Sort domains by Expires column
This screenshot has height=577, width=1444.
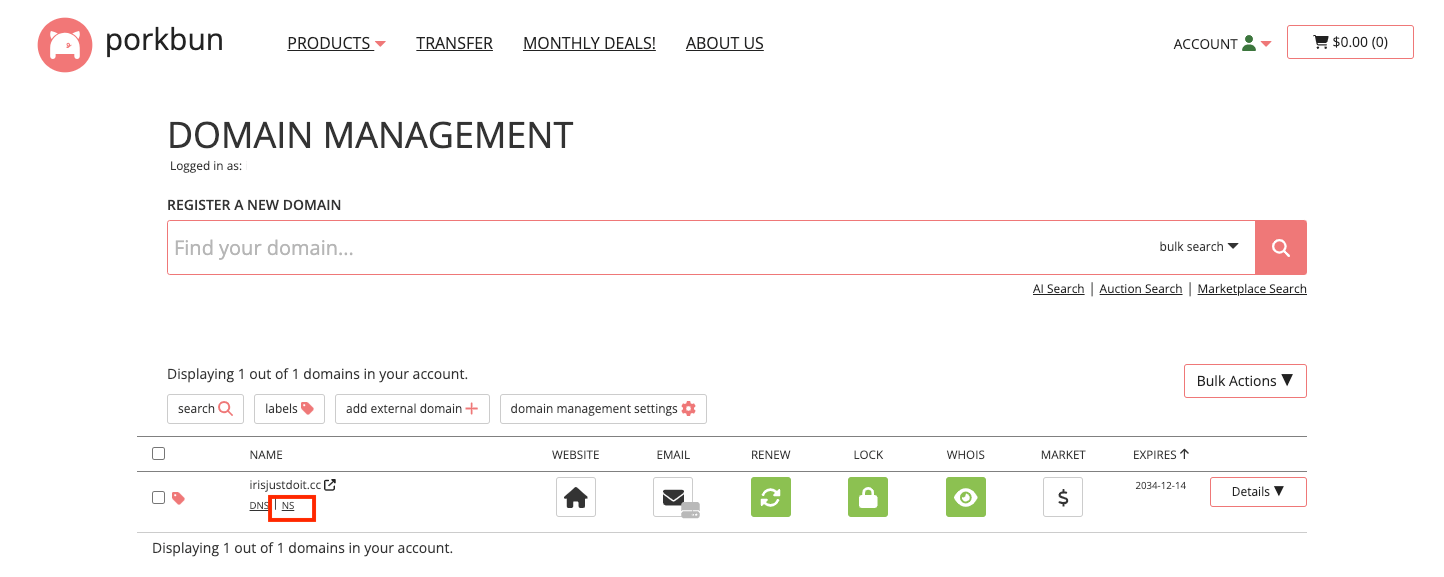point(1160,454)
